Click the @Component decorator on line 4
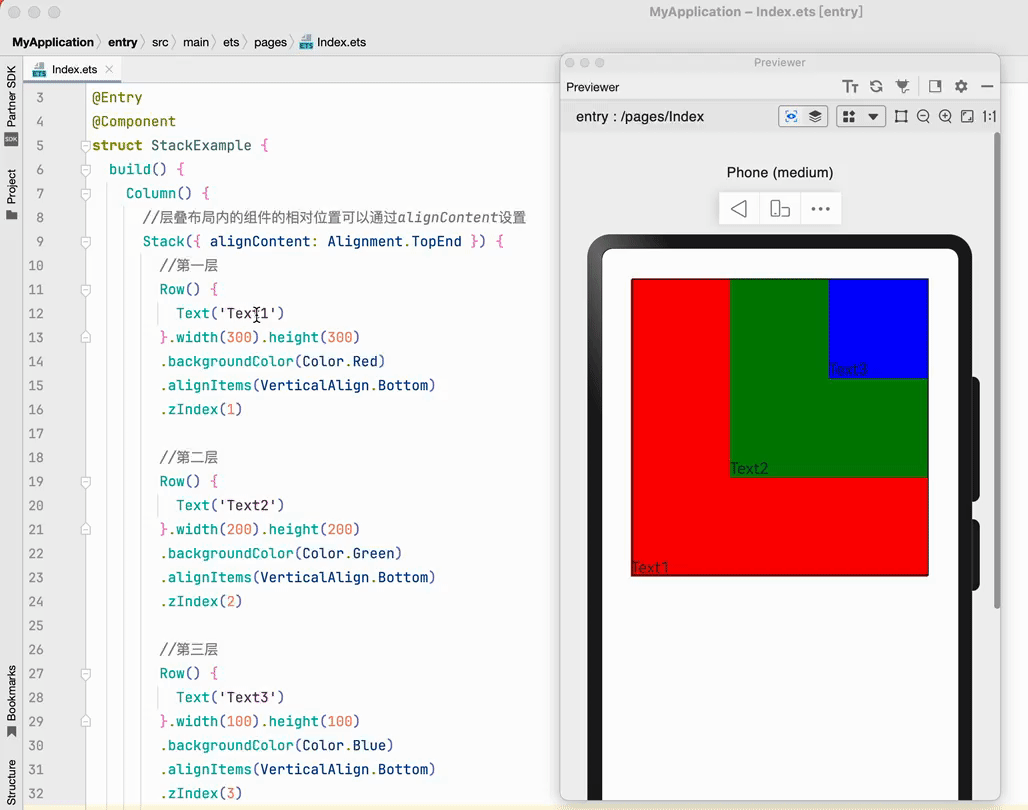Image resolution: width=1028 pixels, height=810 pixels. [134, 121]
